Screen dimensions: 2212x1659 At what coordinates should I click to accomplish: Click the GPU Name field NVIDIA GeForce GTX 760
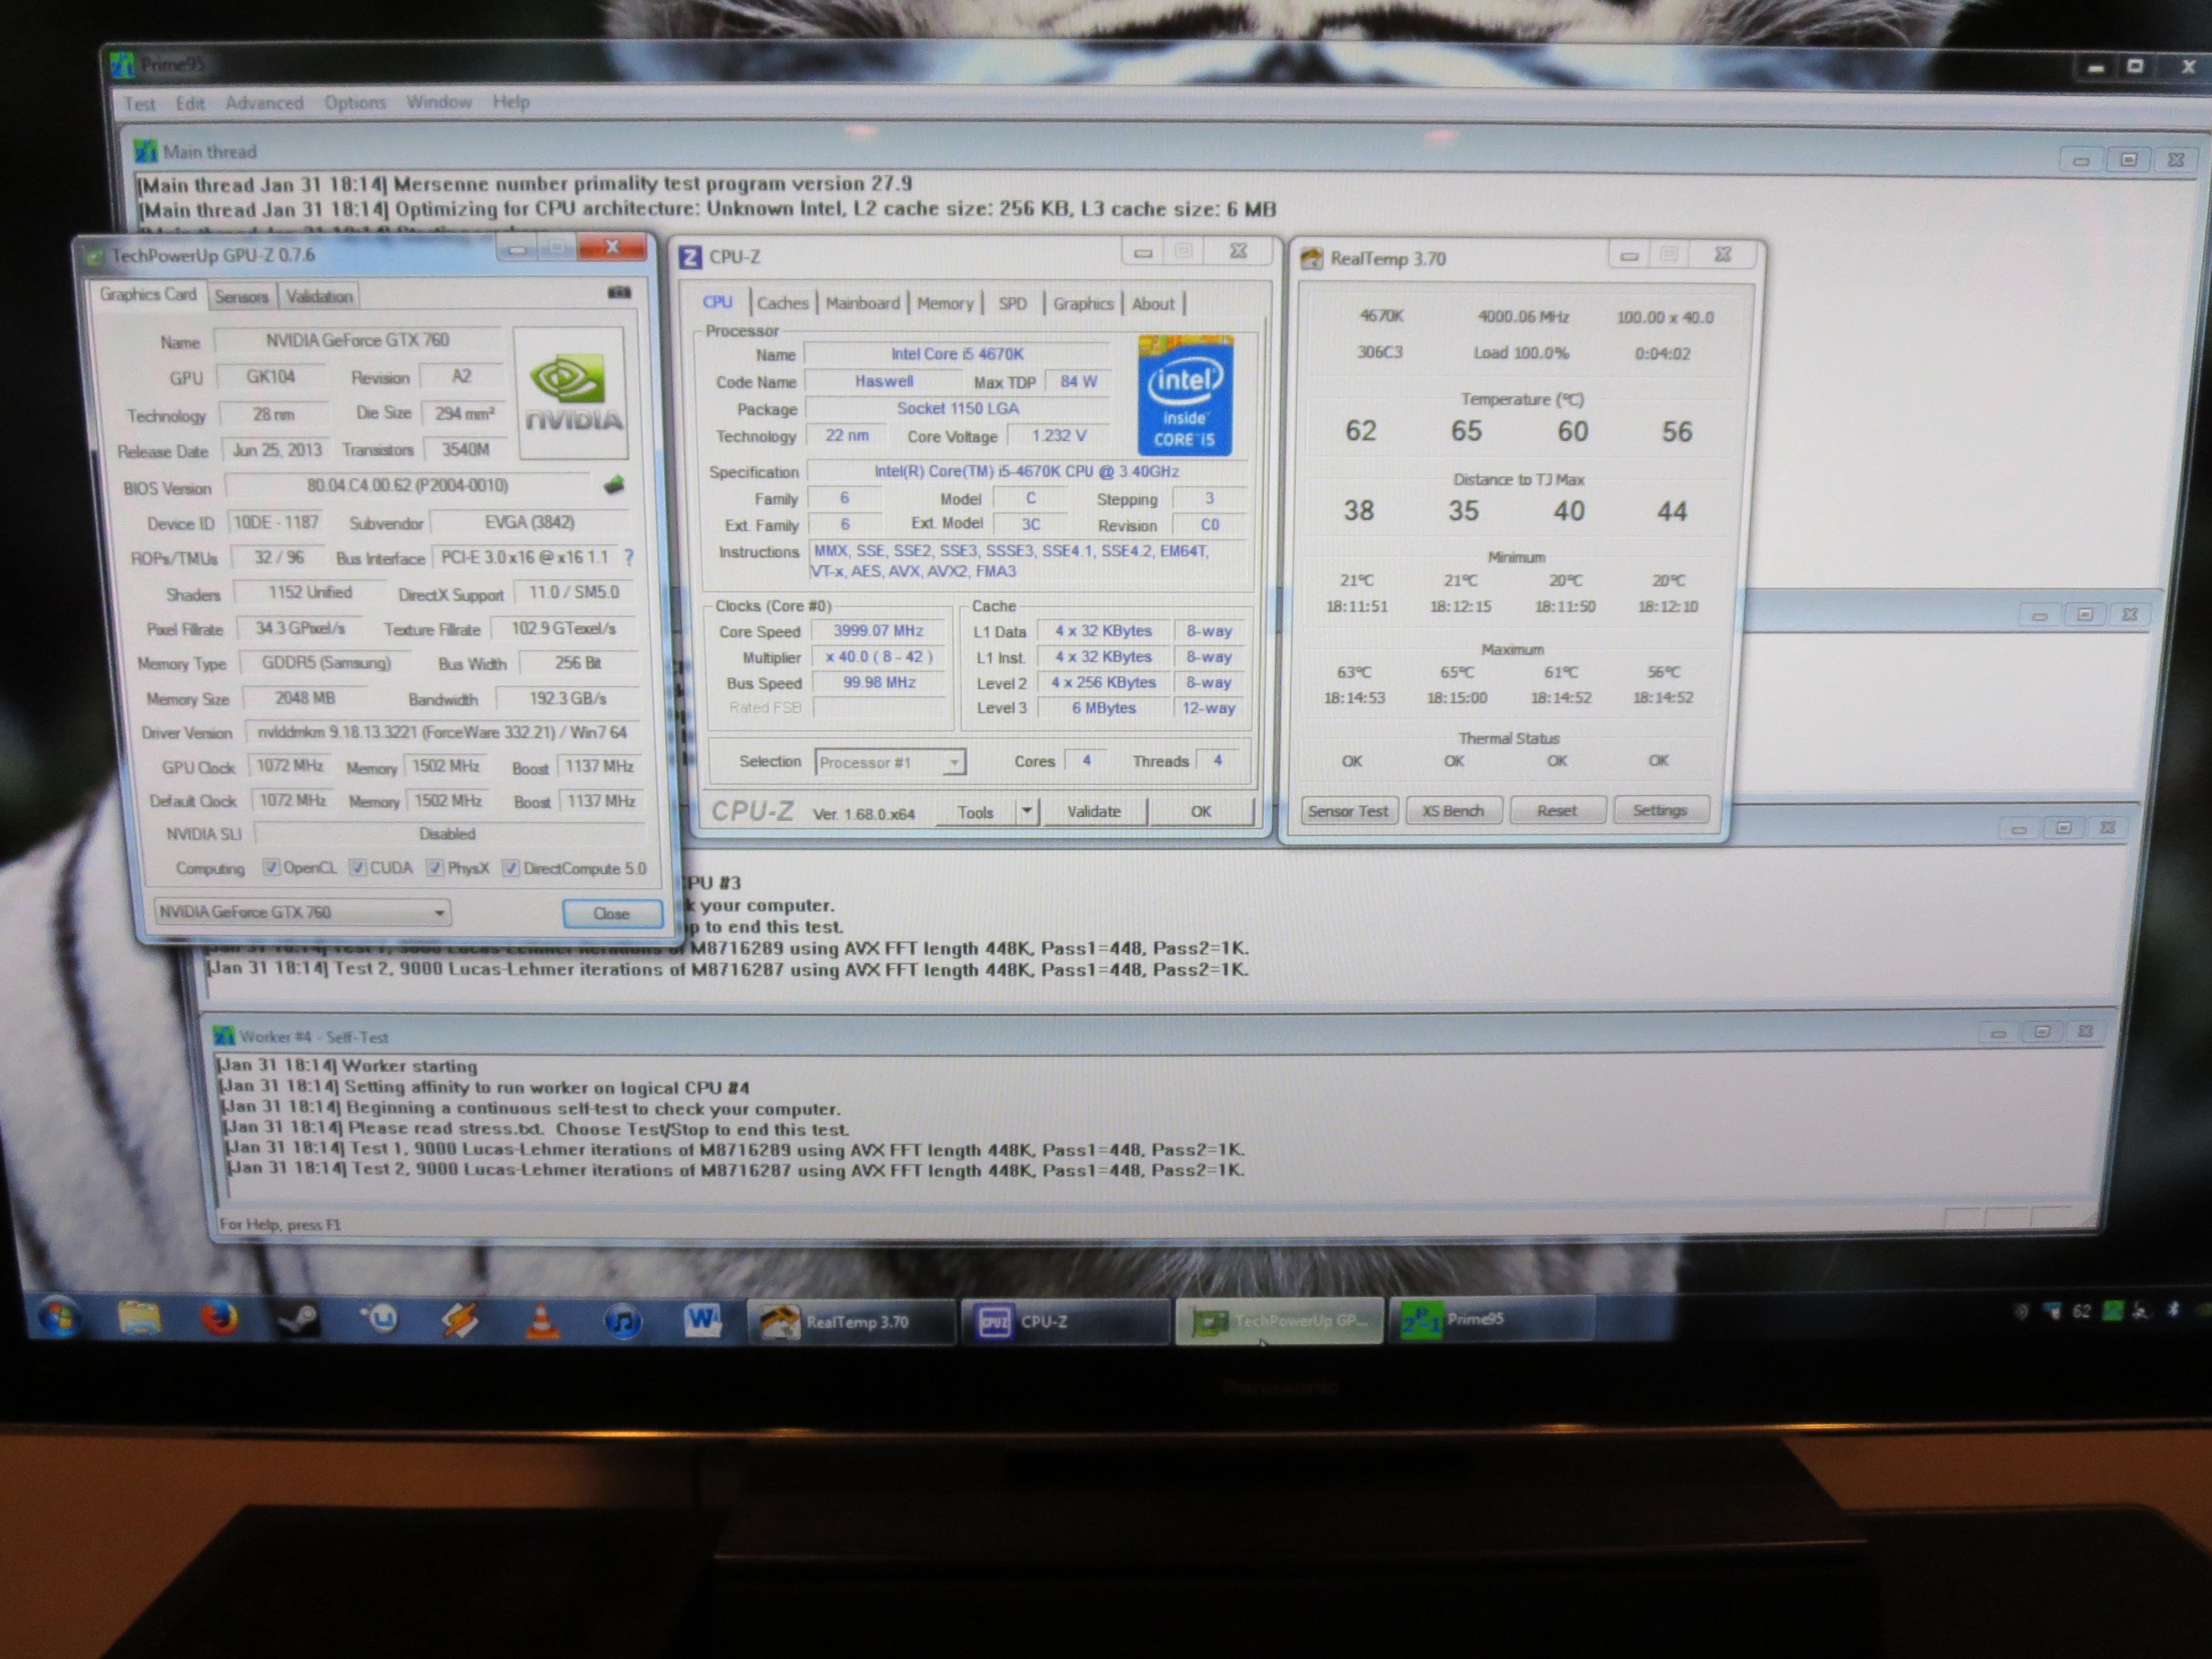357,340
